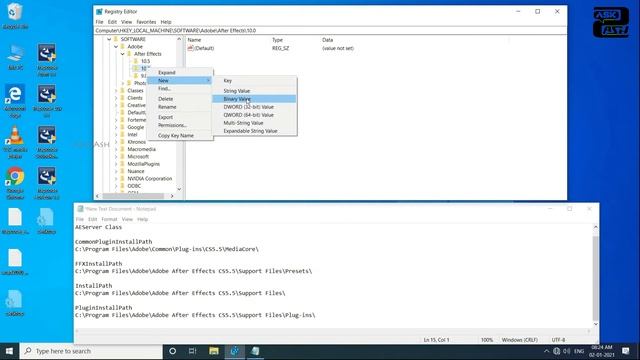Open the This PC desktop icon
The height and width of the screenshot is (360, 640).
point(15,54)
